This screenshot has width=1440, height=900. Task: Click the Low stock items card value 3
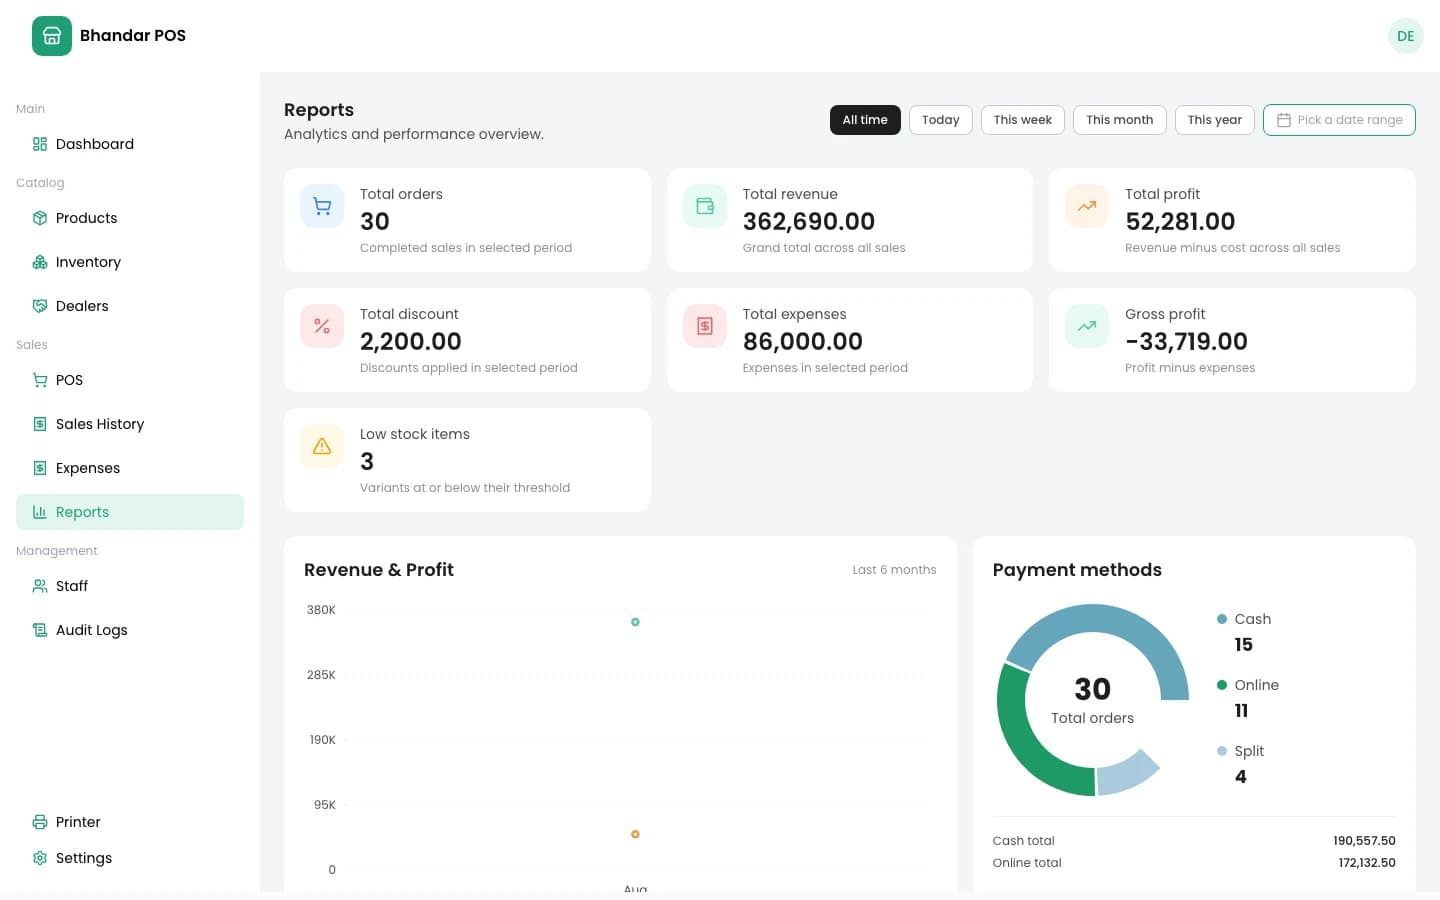367,461
